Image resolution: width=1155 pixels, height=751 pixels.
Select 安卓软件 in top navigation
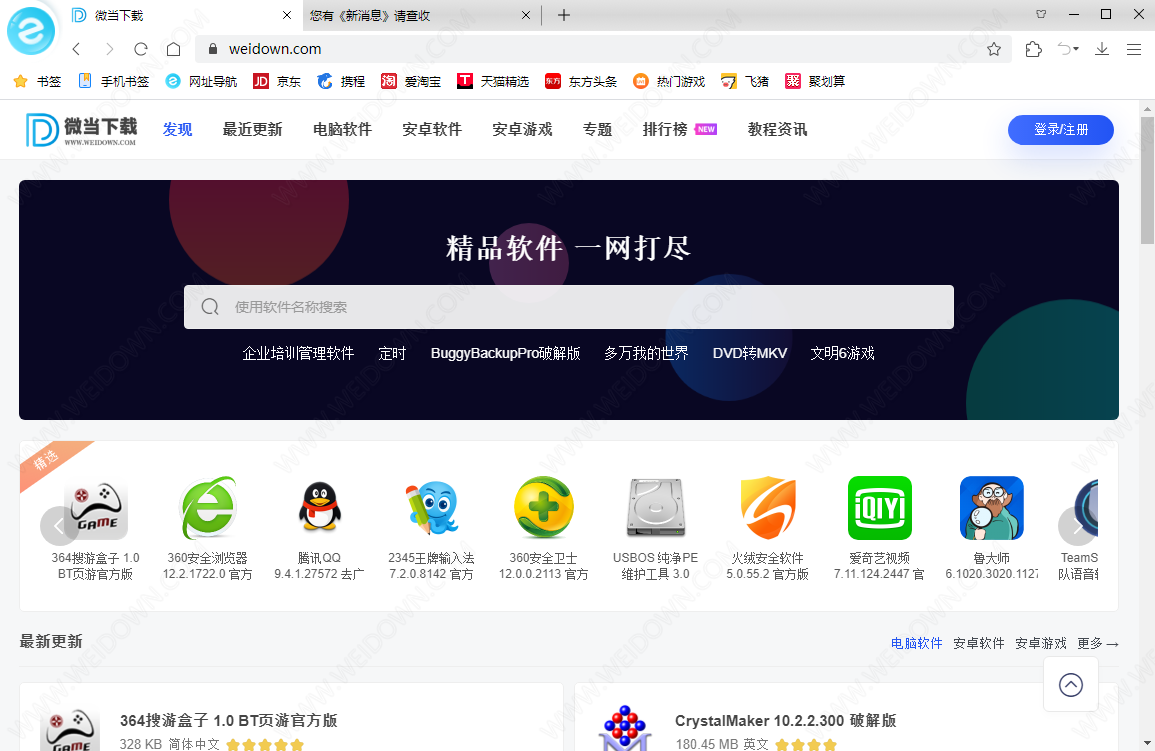point(432,130)
